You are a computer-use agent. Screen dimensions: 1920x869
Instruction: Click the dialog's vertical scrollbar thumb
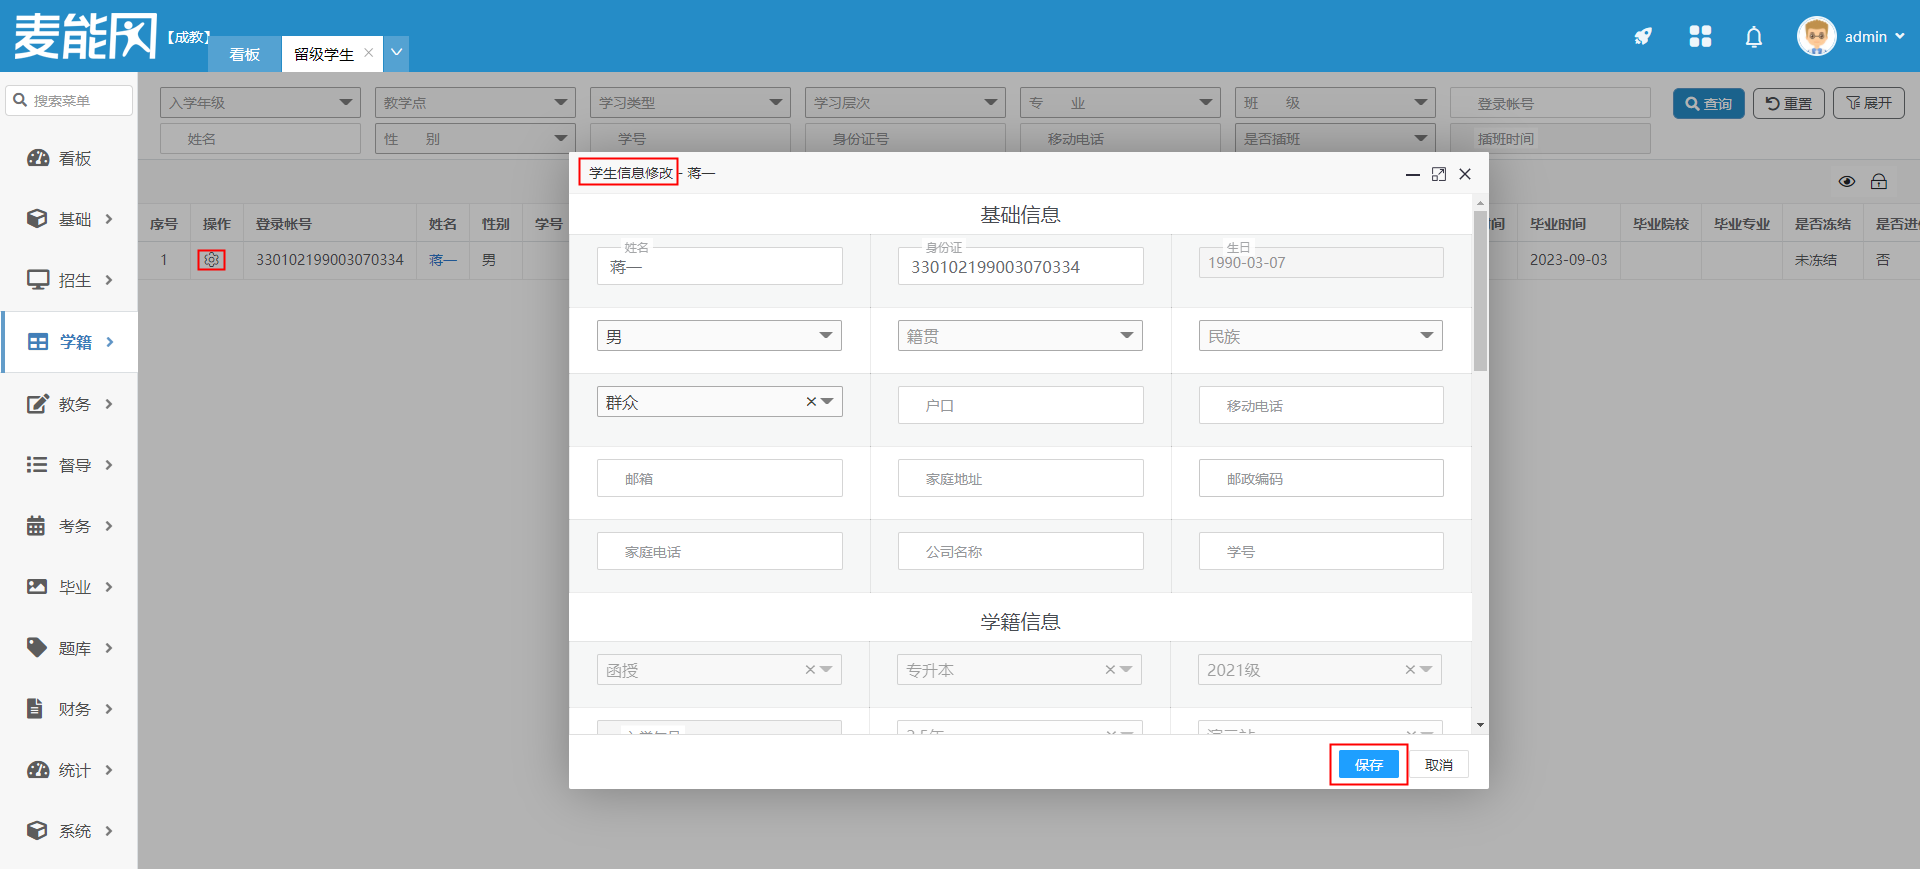click(x=1480, y=290)
